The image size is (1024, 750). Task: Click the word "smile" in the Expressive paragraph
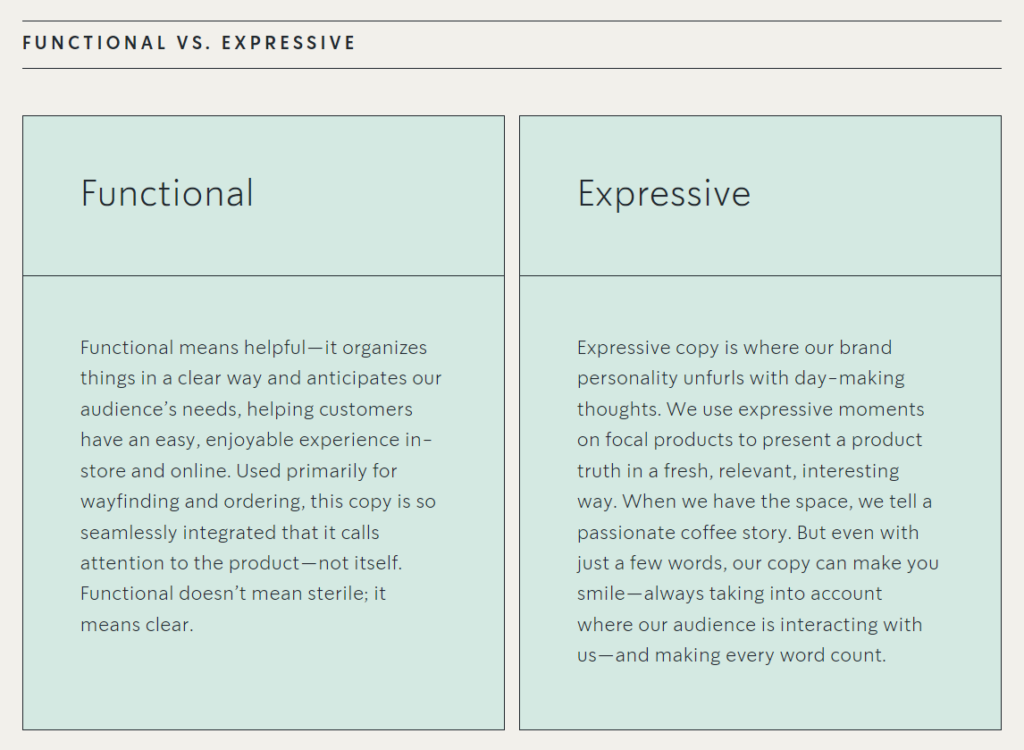point(603,594)
